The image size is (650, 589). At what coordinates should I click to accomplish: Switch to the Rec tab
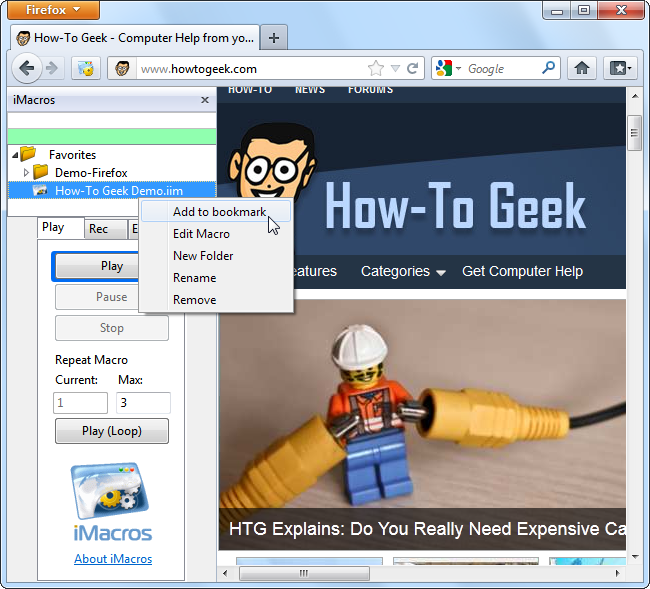point(106,229)
